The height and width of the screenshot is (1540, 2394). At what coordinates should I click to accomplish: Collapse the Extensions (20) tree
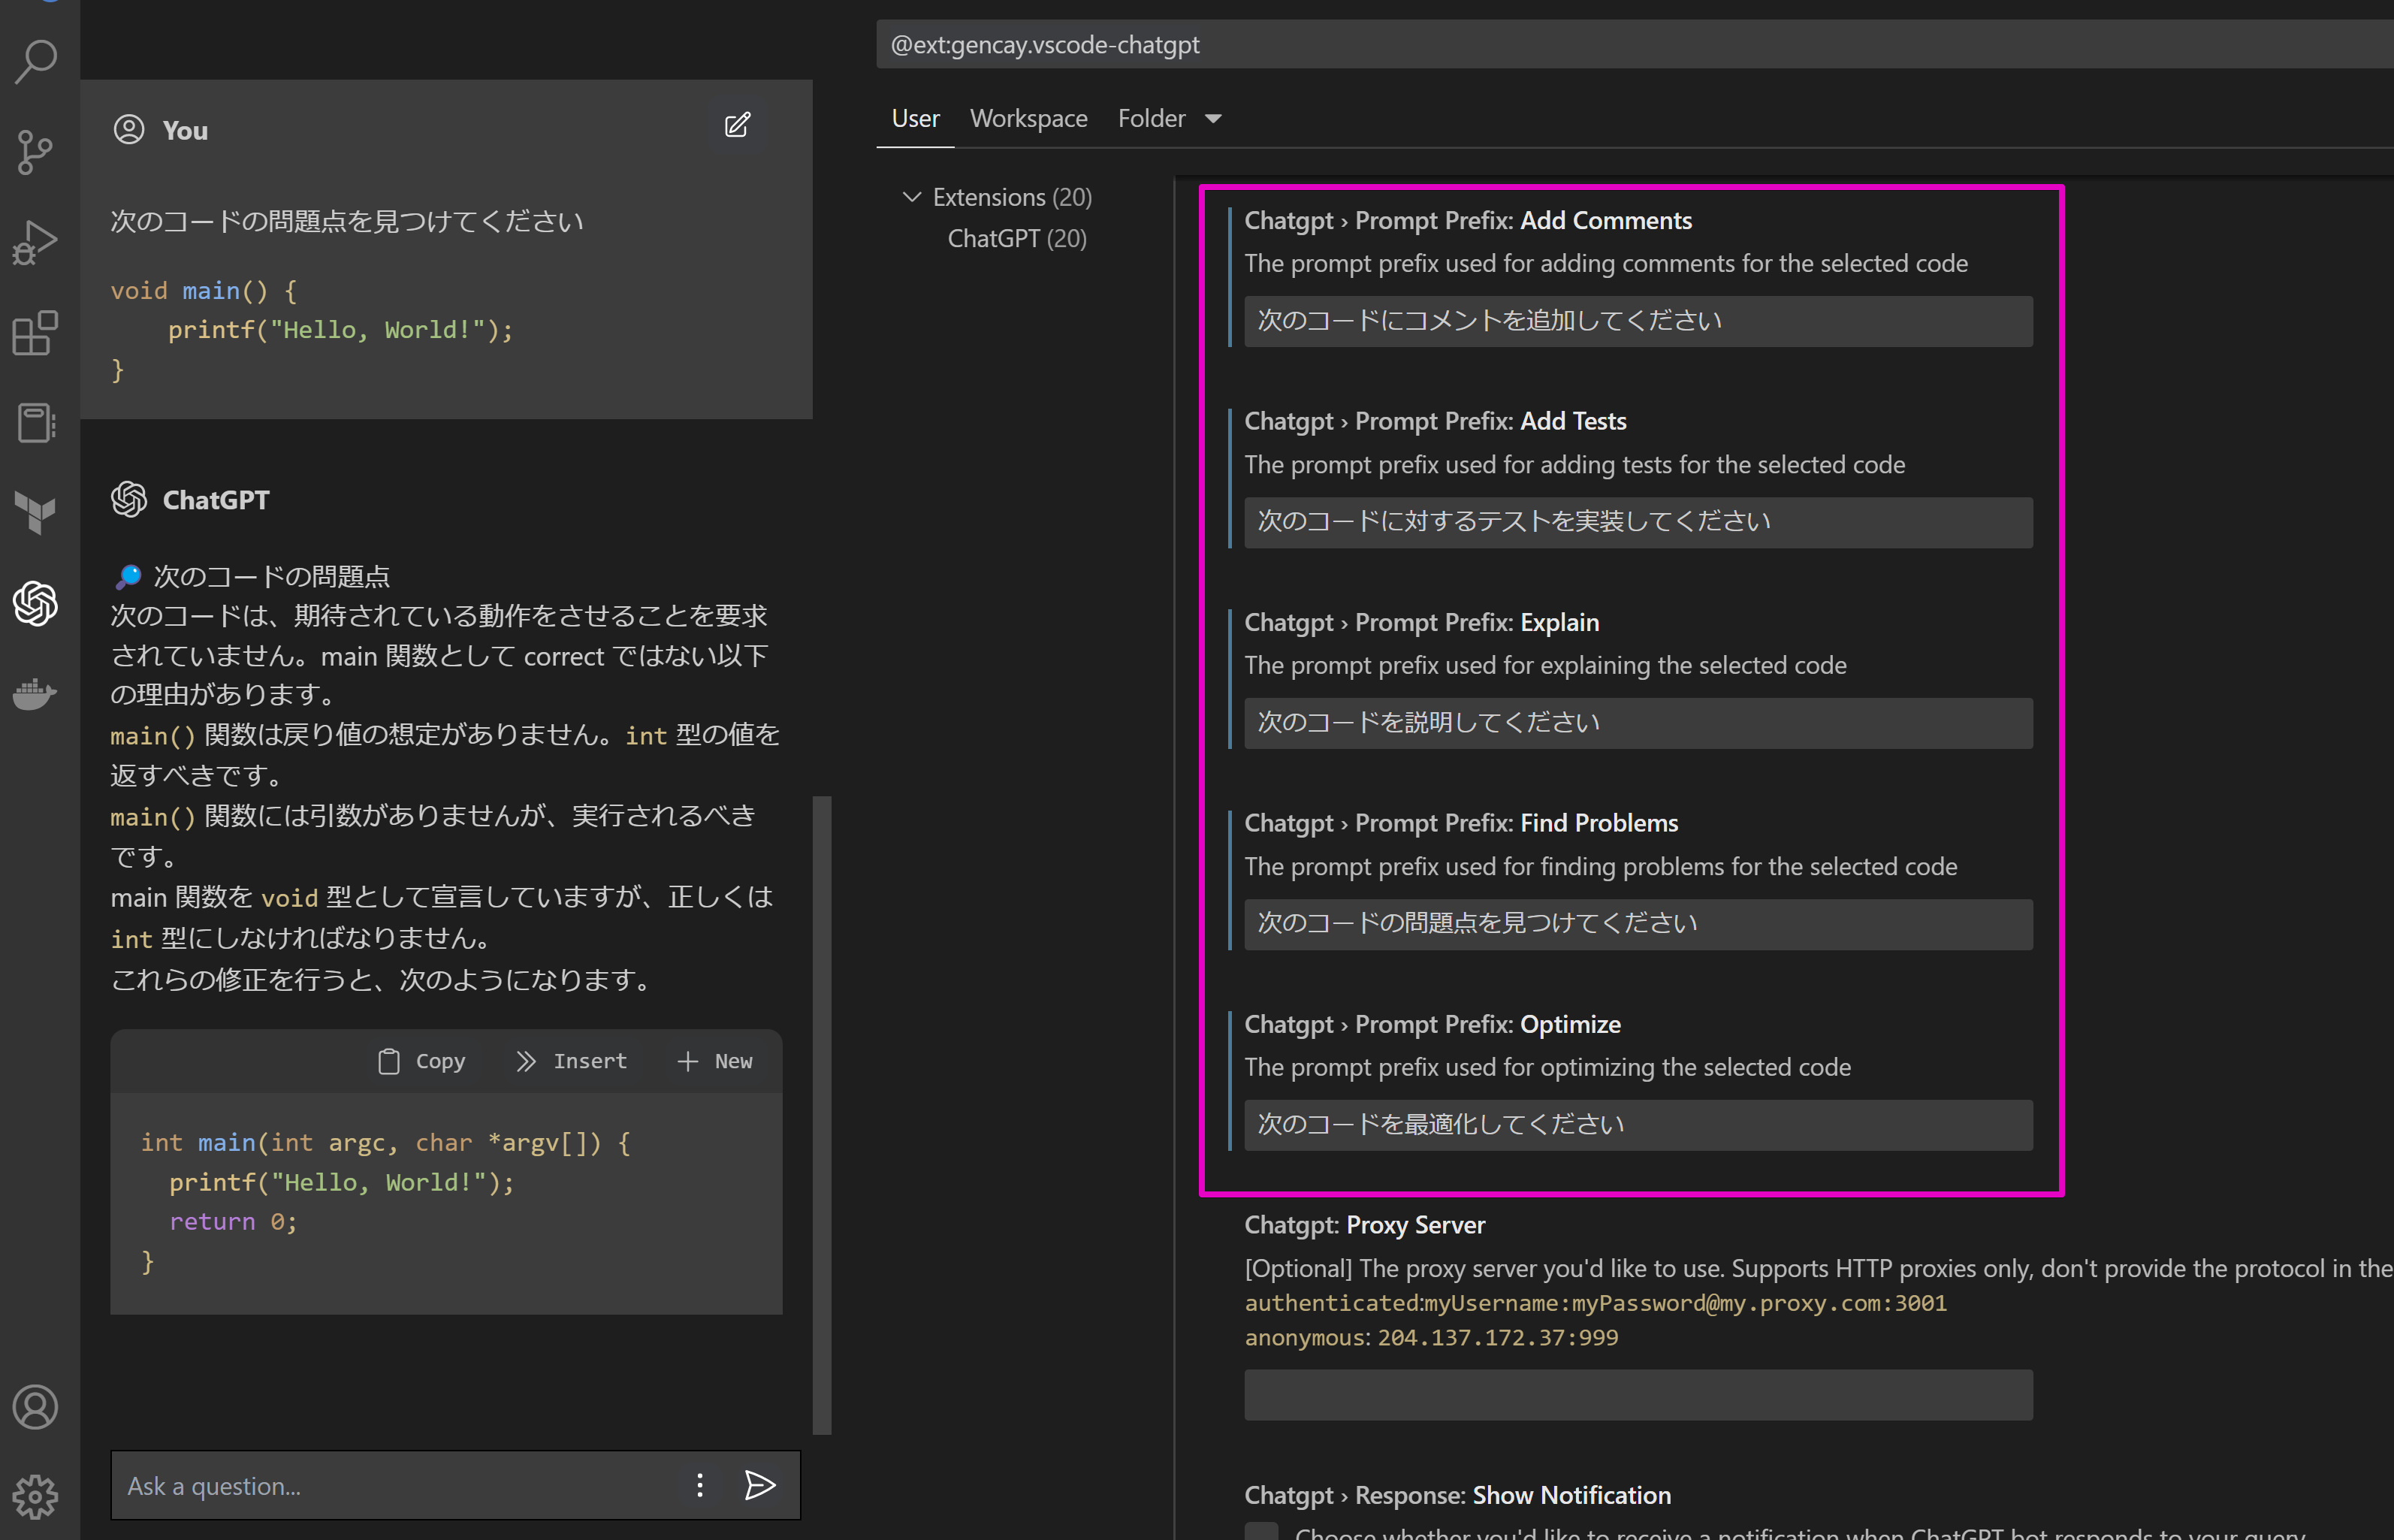tap(913, 197)
